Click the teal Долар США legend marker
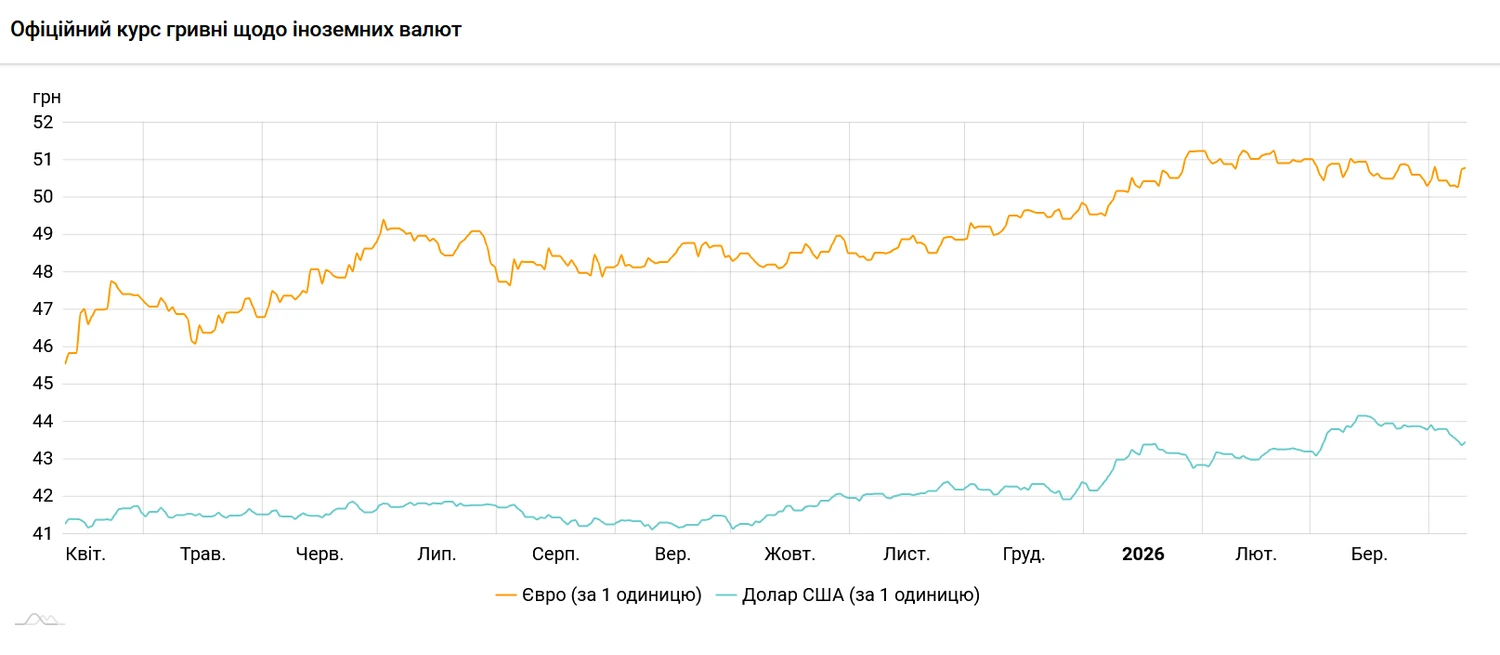 [727, 596]
